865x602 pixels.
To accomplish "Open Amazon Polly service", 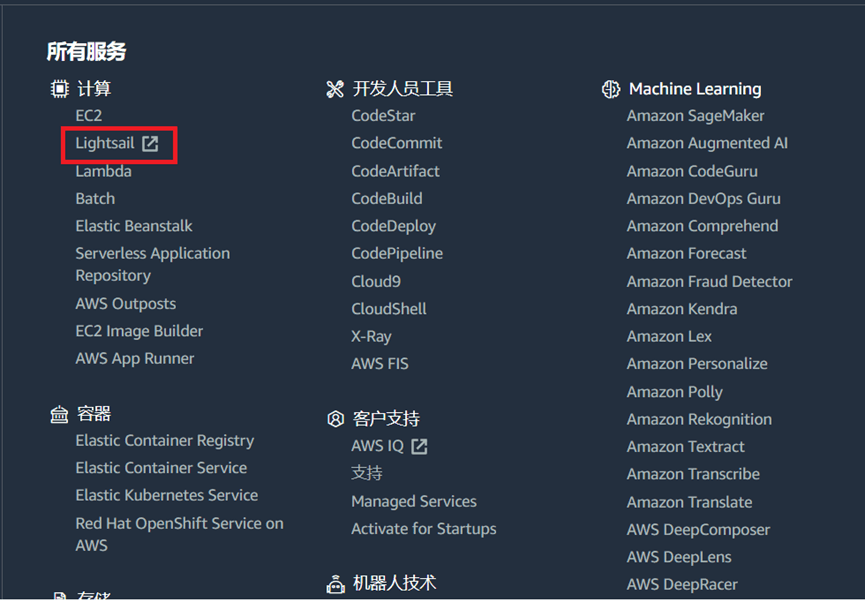I will [674, 392].
